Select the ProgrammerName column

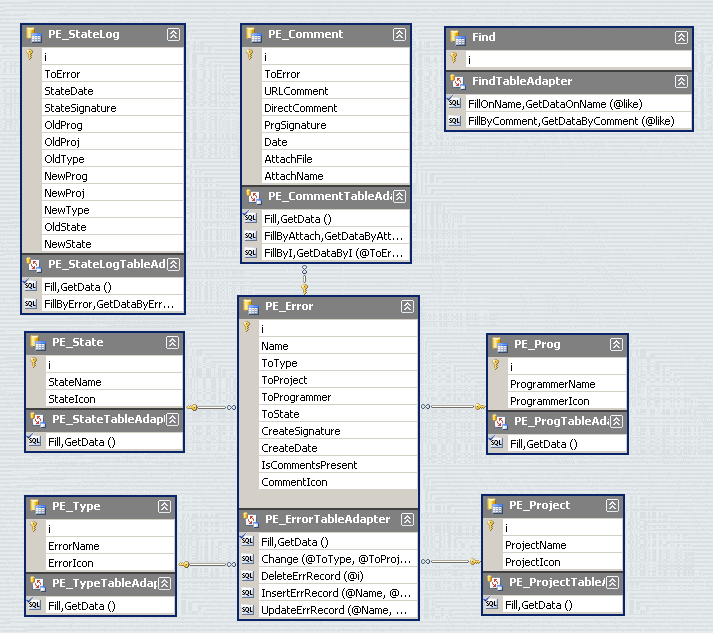[567, 384]
